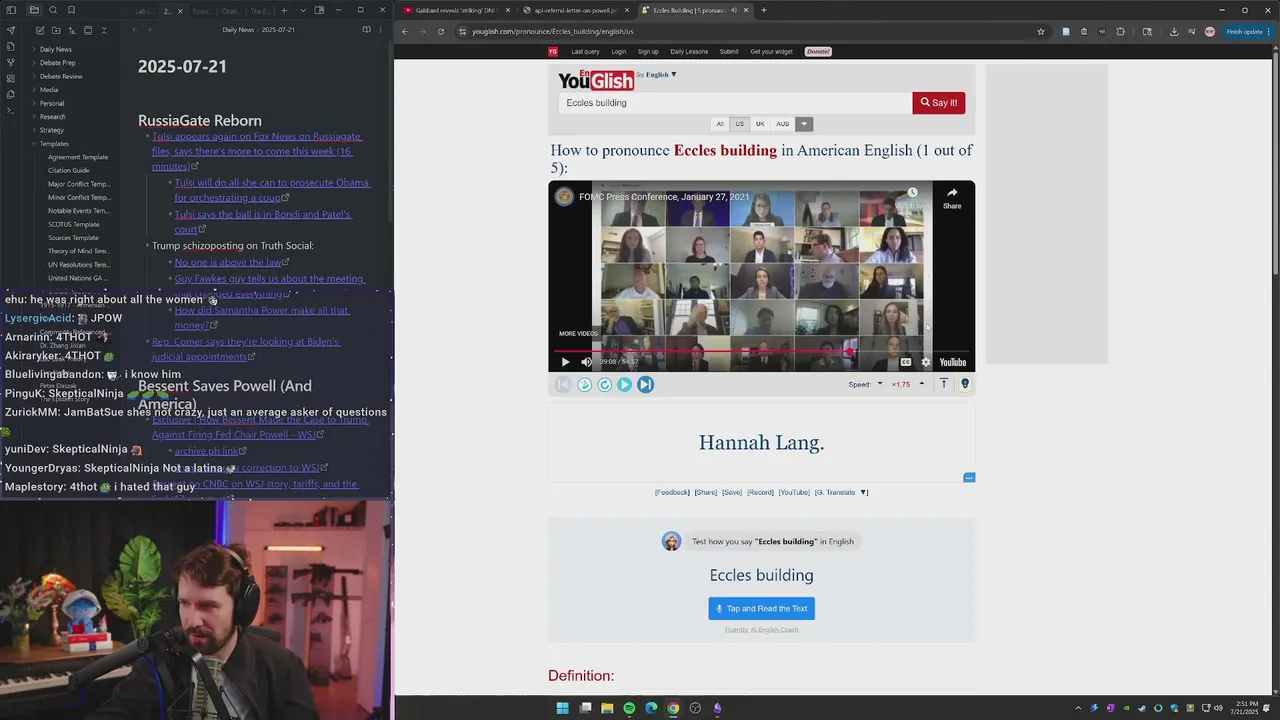The image size is (1280, 720).
Task: Open Obsidian tab list chevron
Action: pyautogui.click(x=301, y=10)
